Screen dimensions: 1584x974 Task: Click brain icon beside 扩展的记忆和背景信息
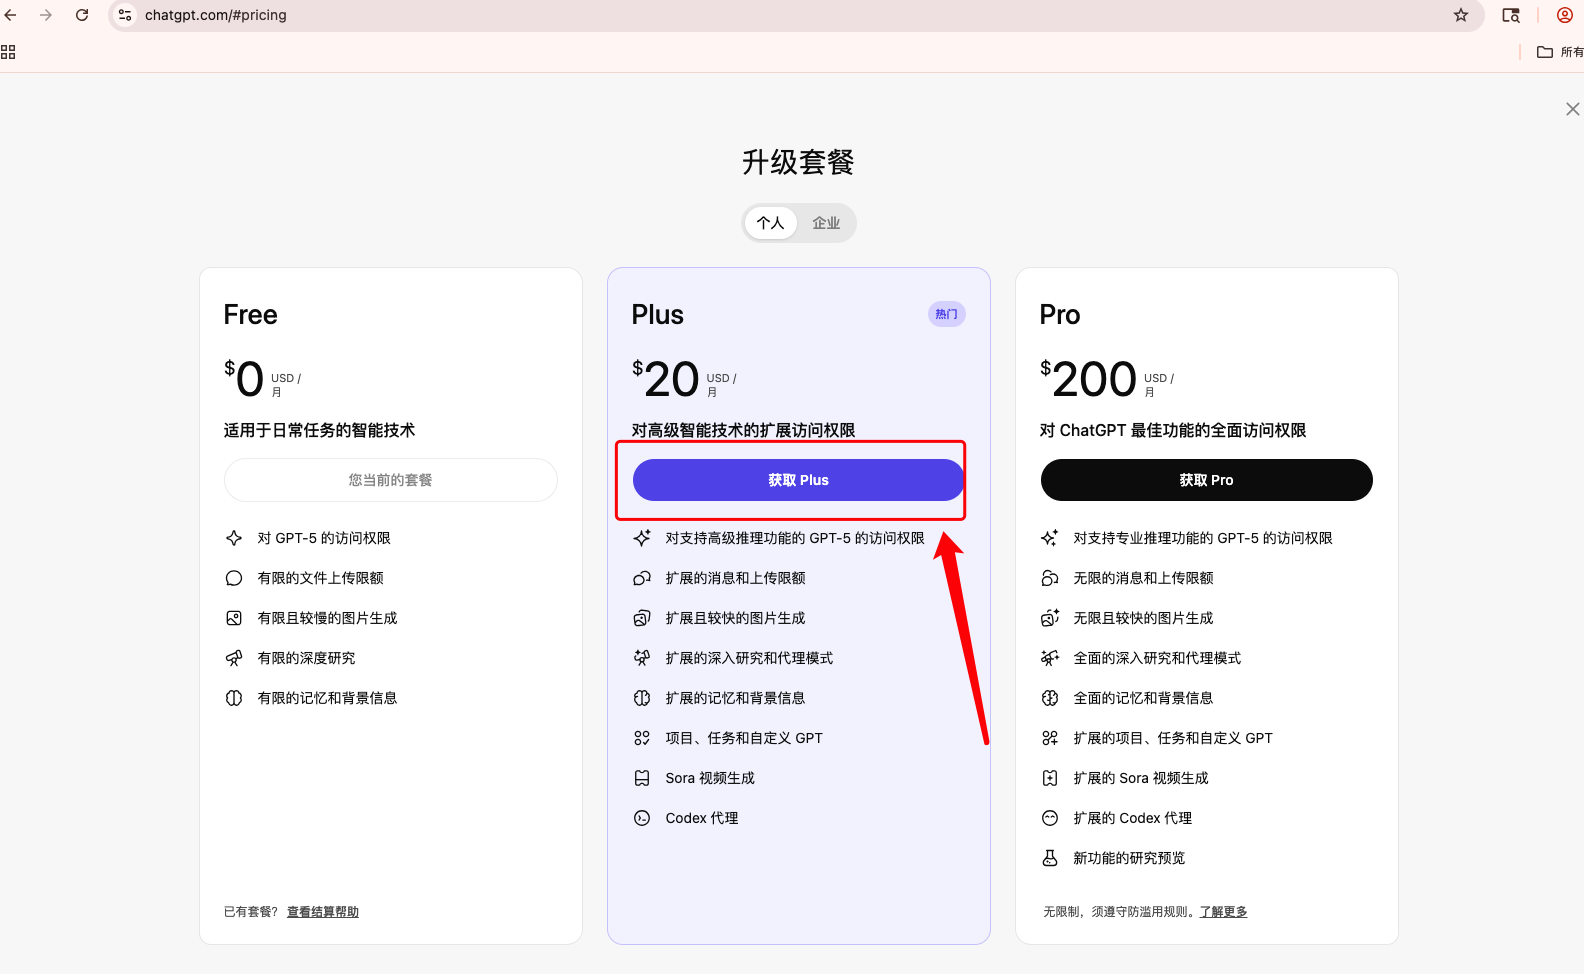(x=642, y=698)
